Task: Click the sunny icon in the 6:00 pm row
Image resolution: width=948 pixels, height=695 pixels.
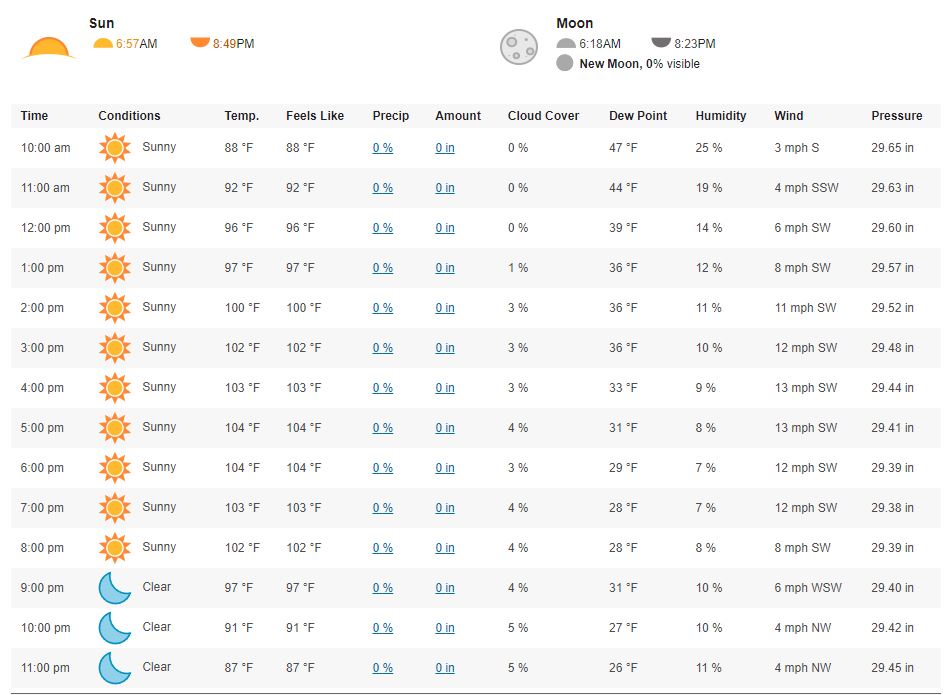Action: coord(115,468)
